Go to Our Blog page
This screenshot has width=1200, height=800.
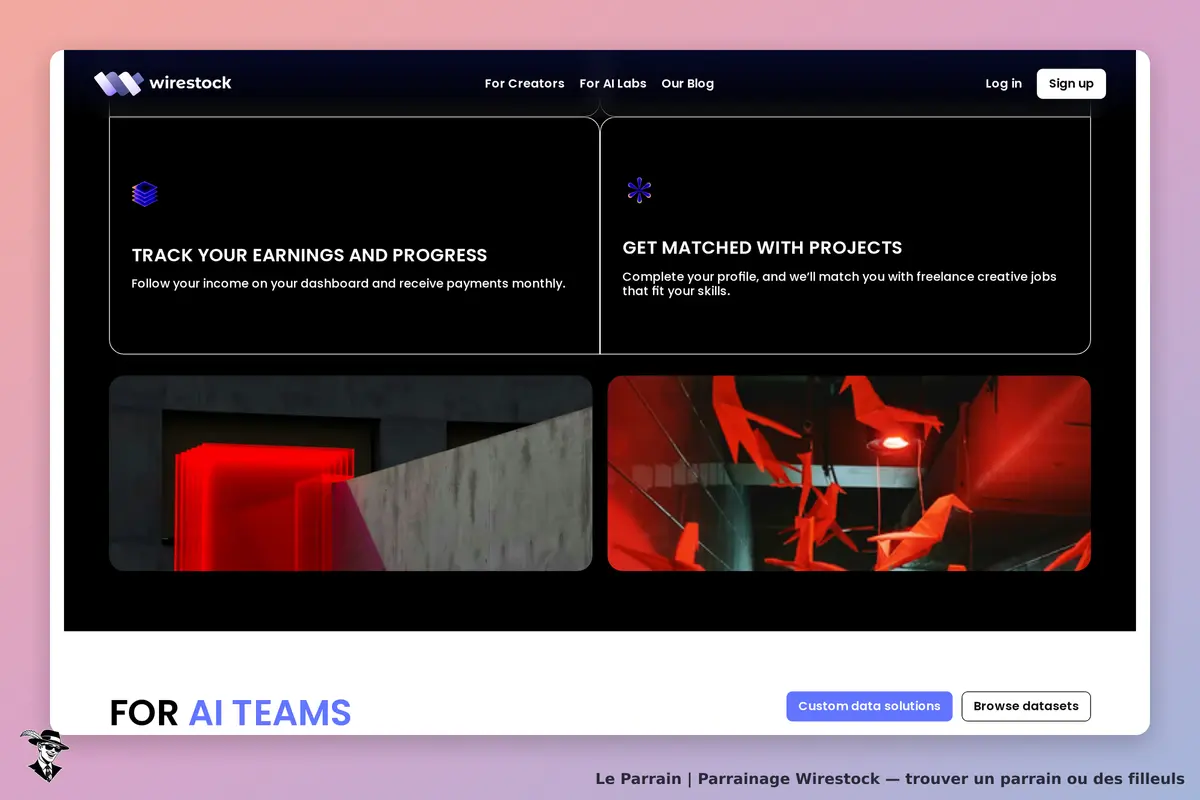click(688, 84)
